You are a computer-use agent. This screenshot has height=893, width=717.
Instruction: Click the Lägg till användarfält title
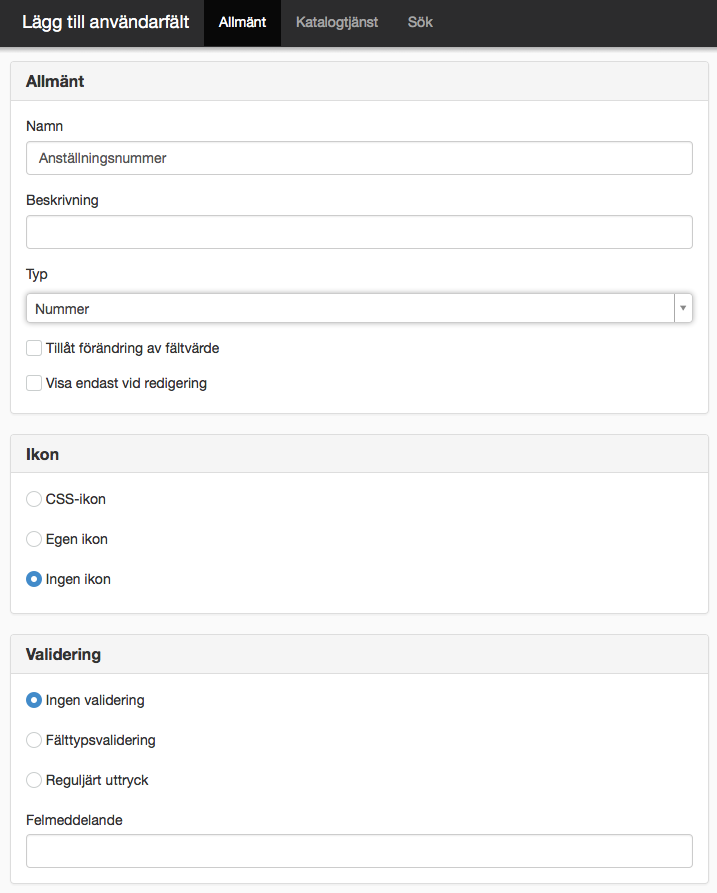105,22
